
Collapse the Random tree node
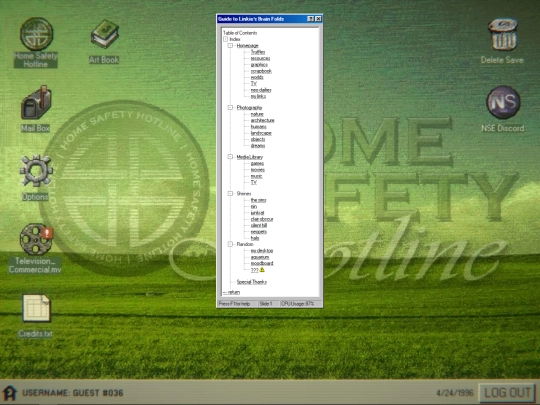pyautogui.click(x=230, y=244)
